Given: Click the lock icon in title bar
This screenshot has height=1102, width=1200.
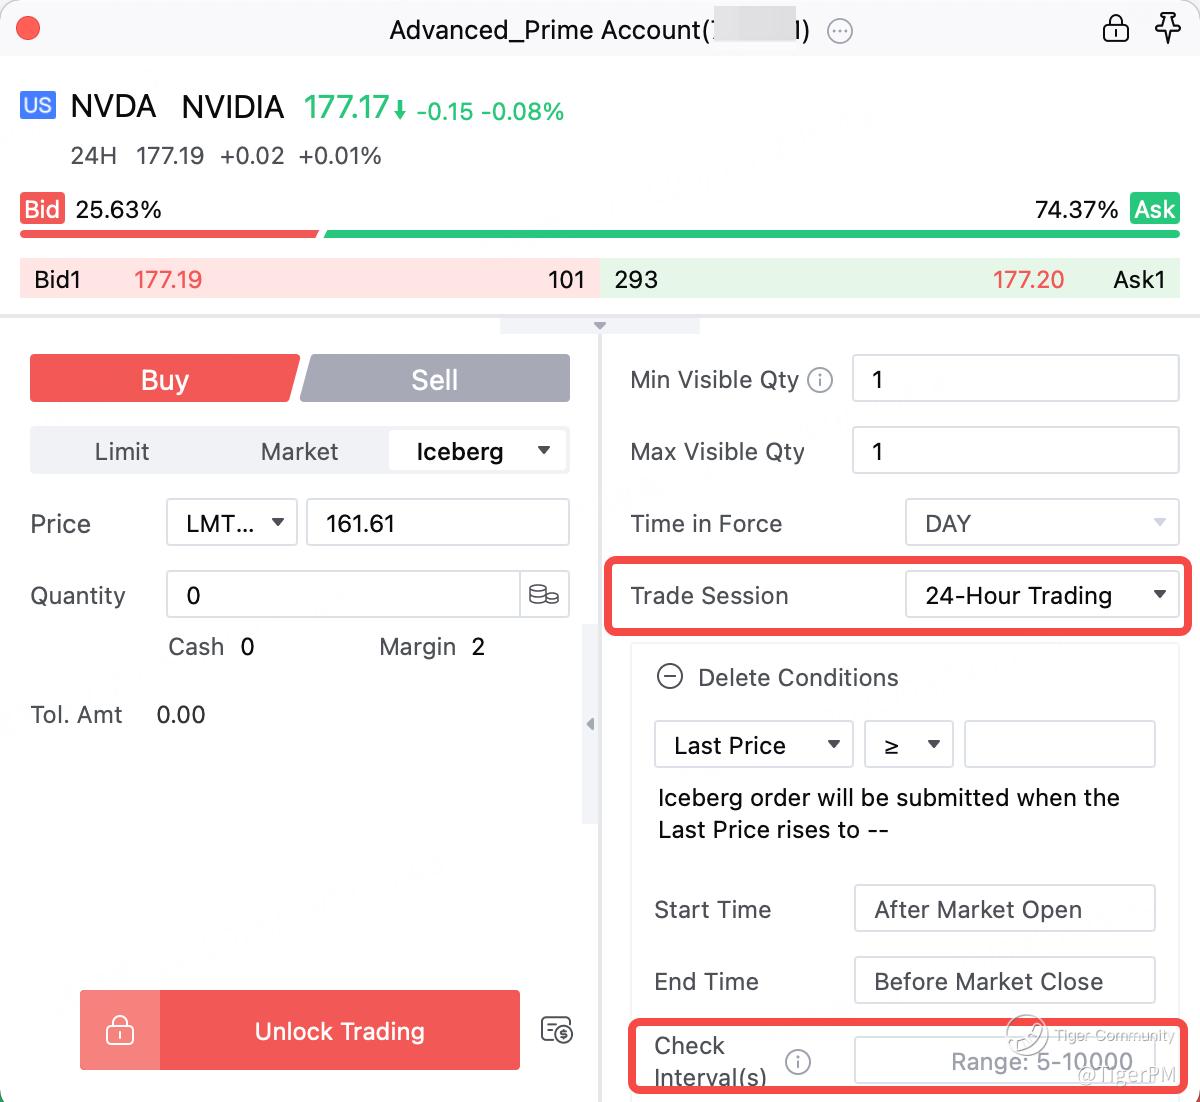Looking at the screenshot, I should pos(1115,28).
